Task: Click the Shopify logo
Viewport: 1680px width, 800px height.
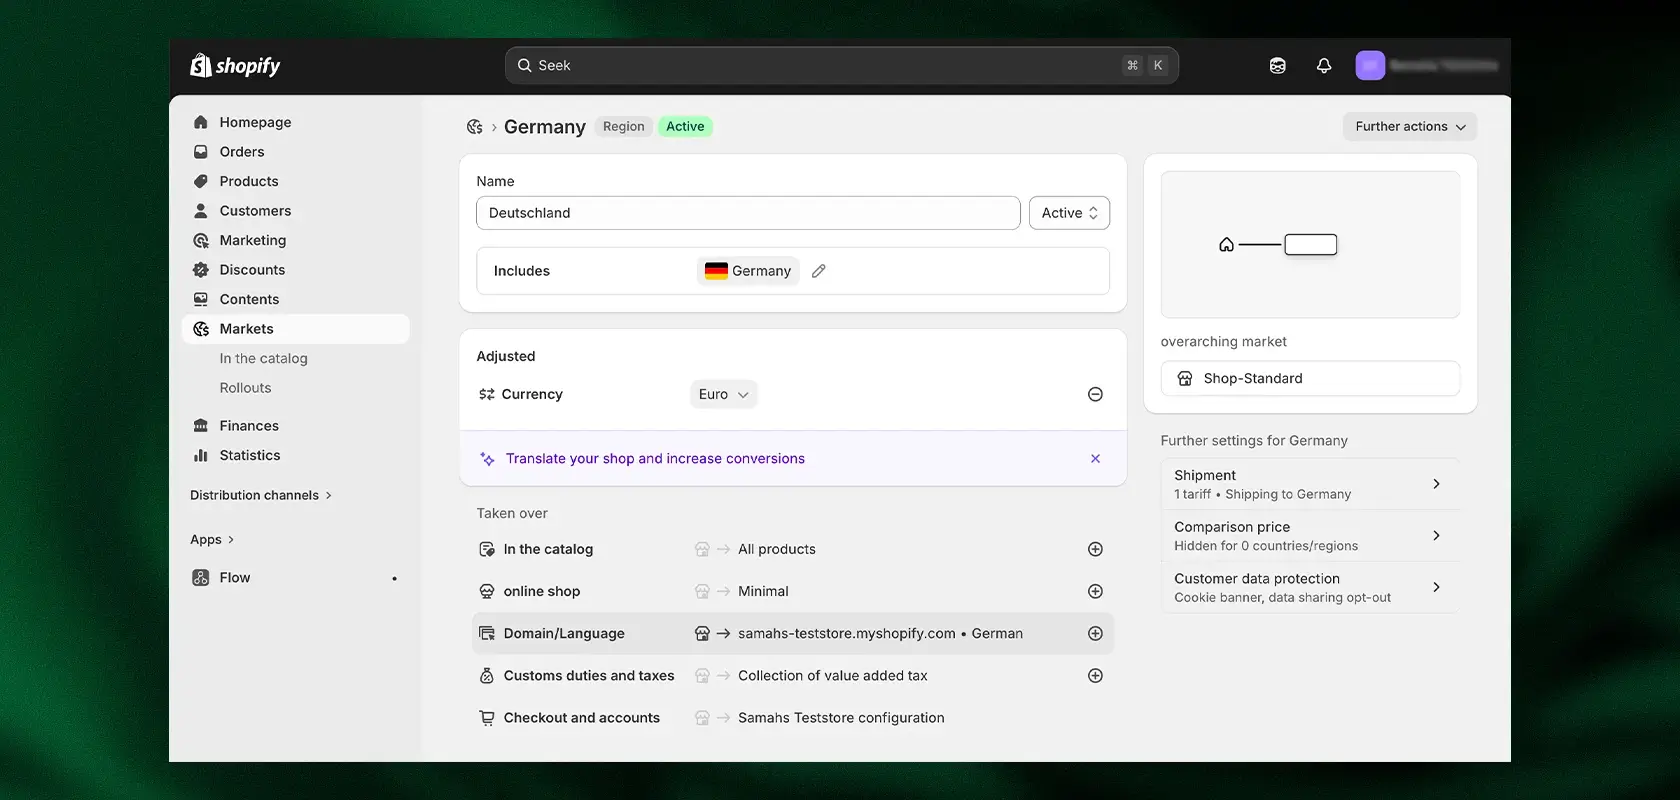Action: point(235,65)
